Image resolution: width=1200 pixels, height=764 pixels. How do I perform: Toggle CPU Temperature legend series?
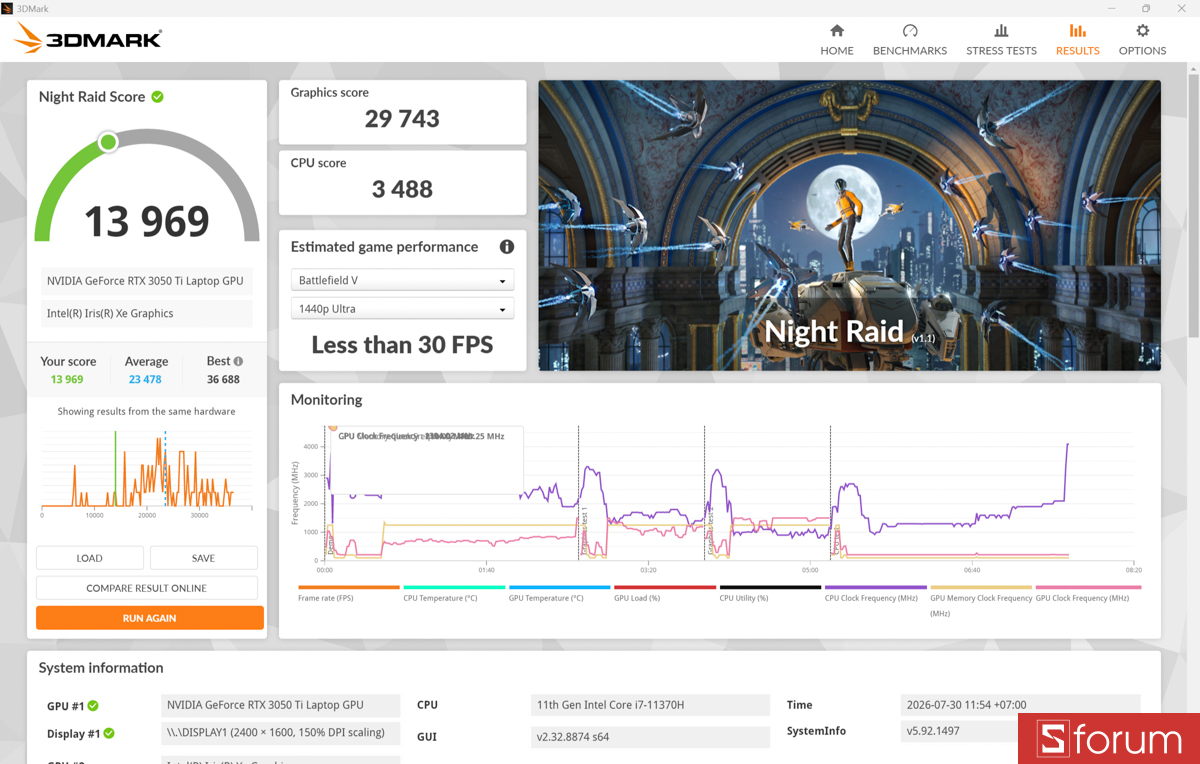[454, 593]
